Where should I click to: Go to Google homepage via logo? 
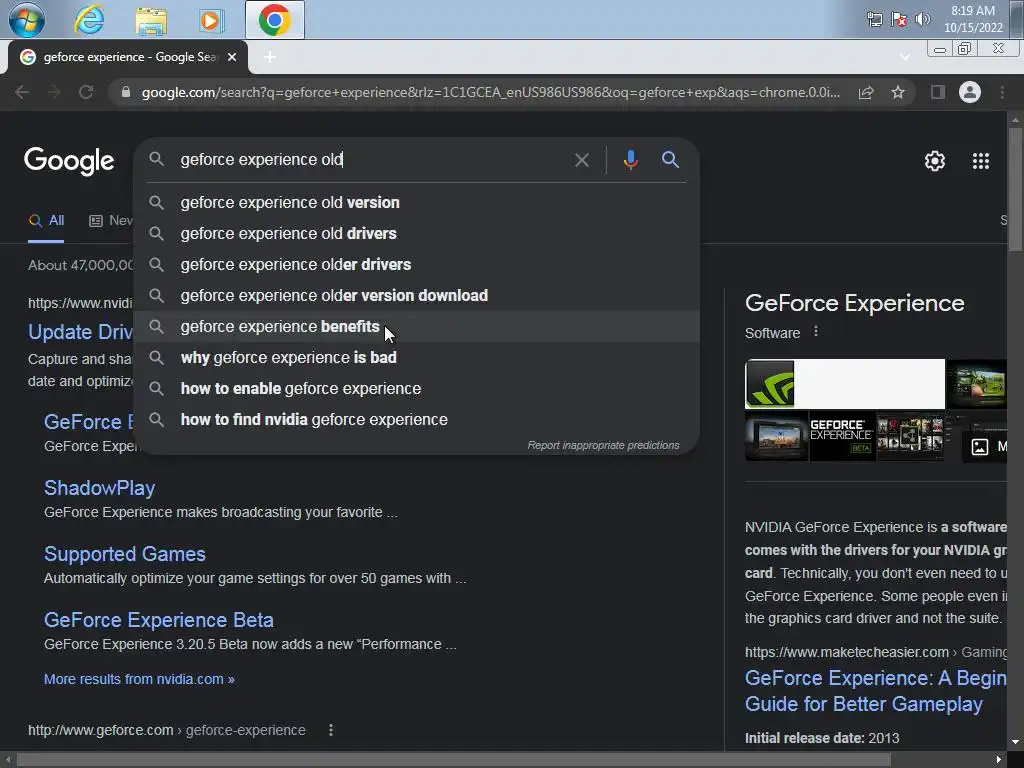(69, 161)
